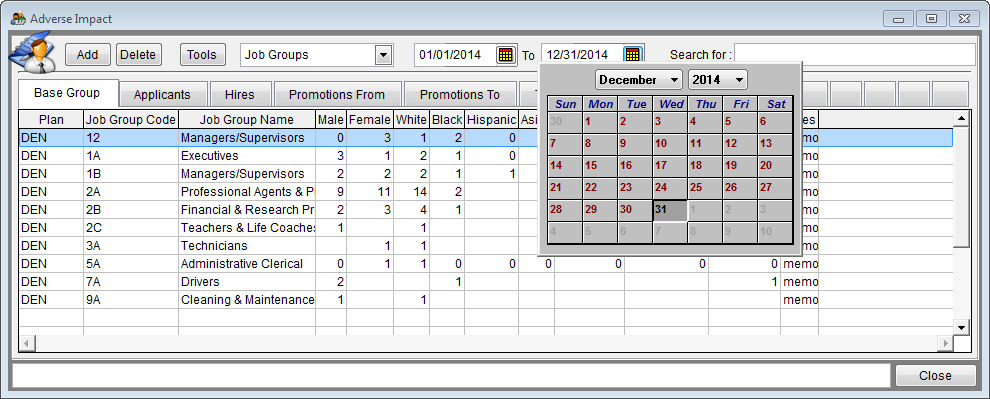Select the Professional Agents row name cell
Image resolution: width=990 pixels, height=399 pixels.
pos(247,192)
